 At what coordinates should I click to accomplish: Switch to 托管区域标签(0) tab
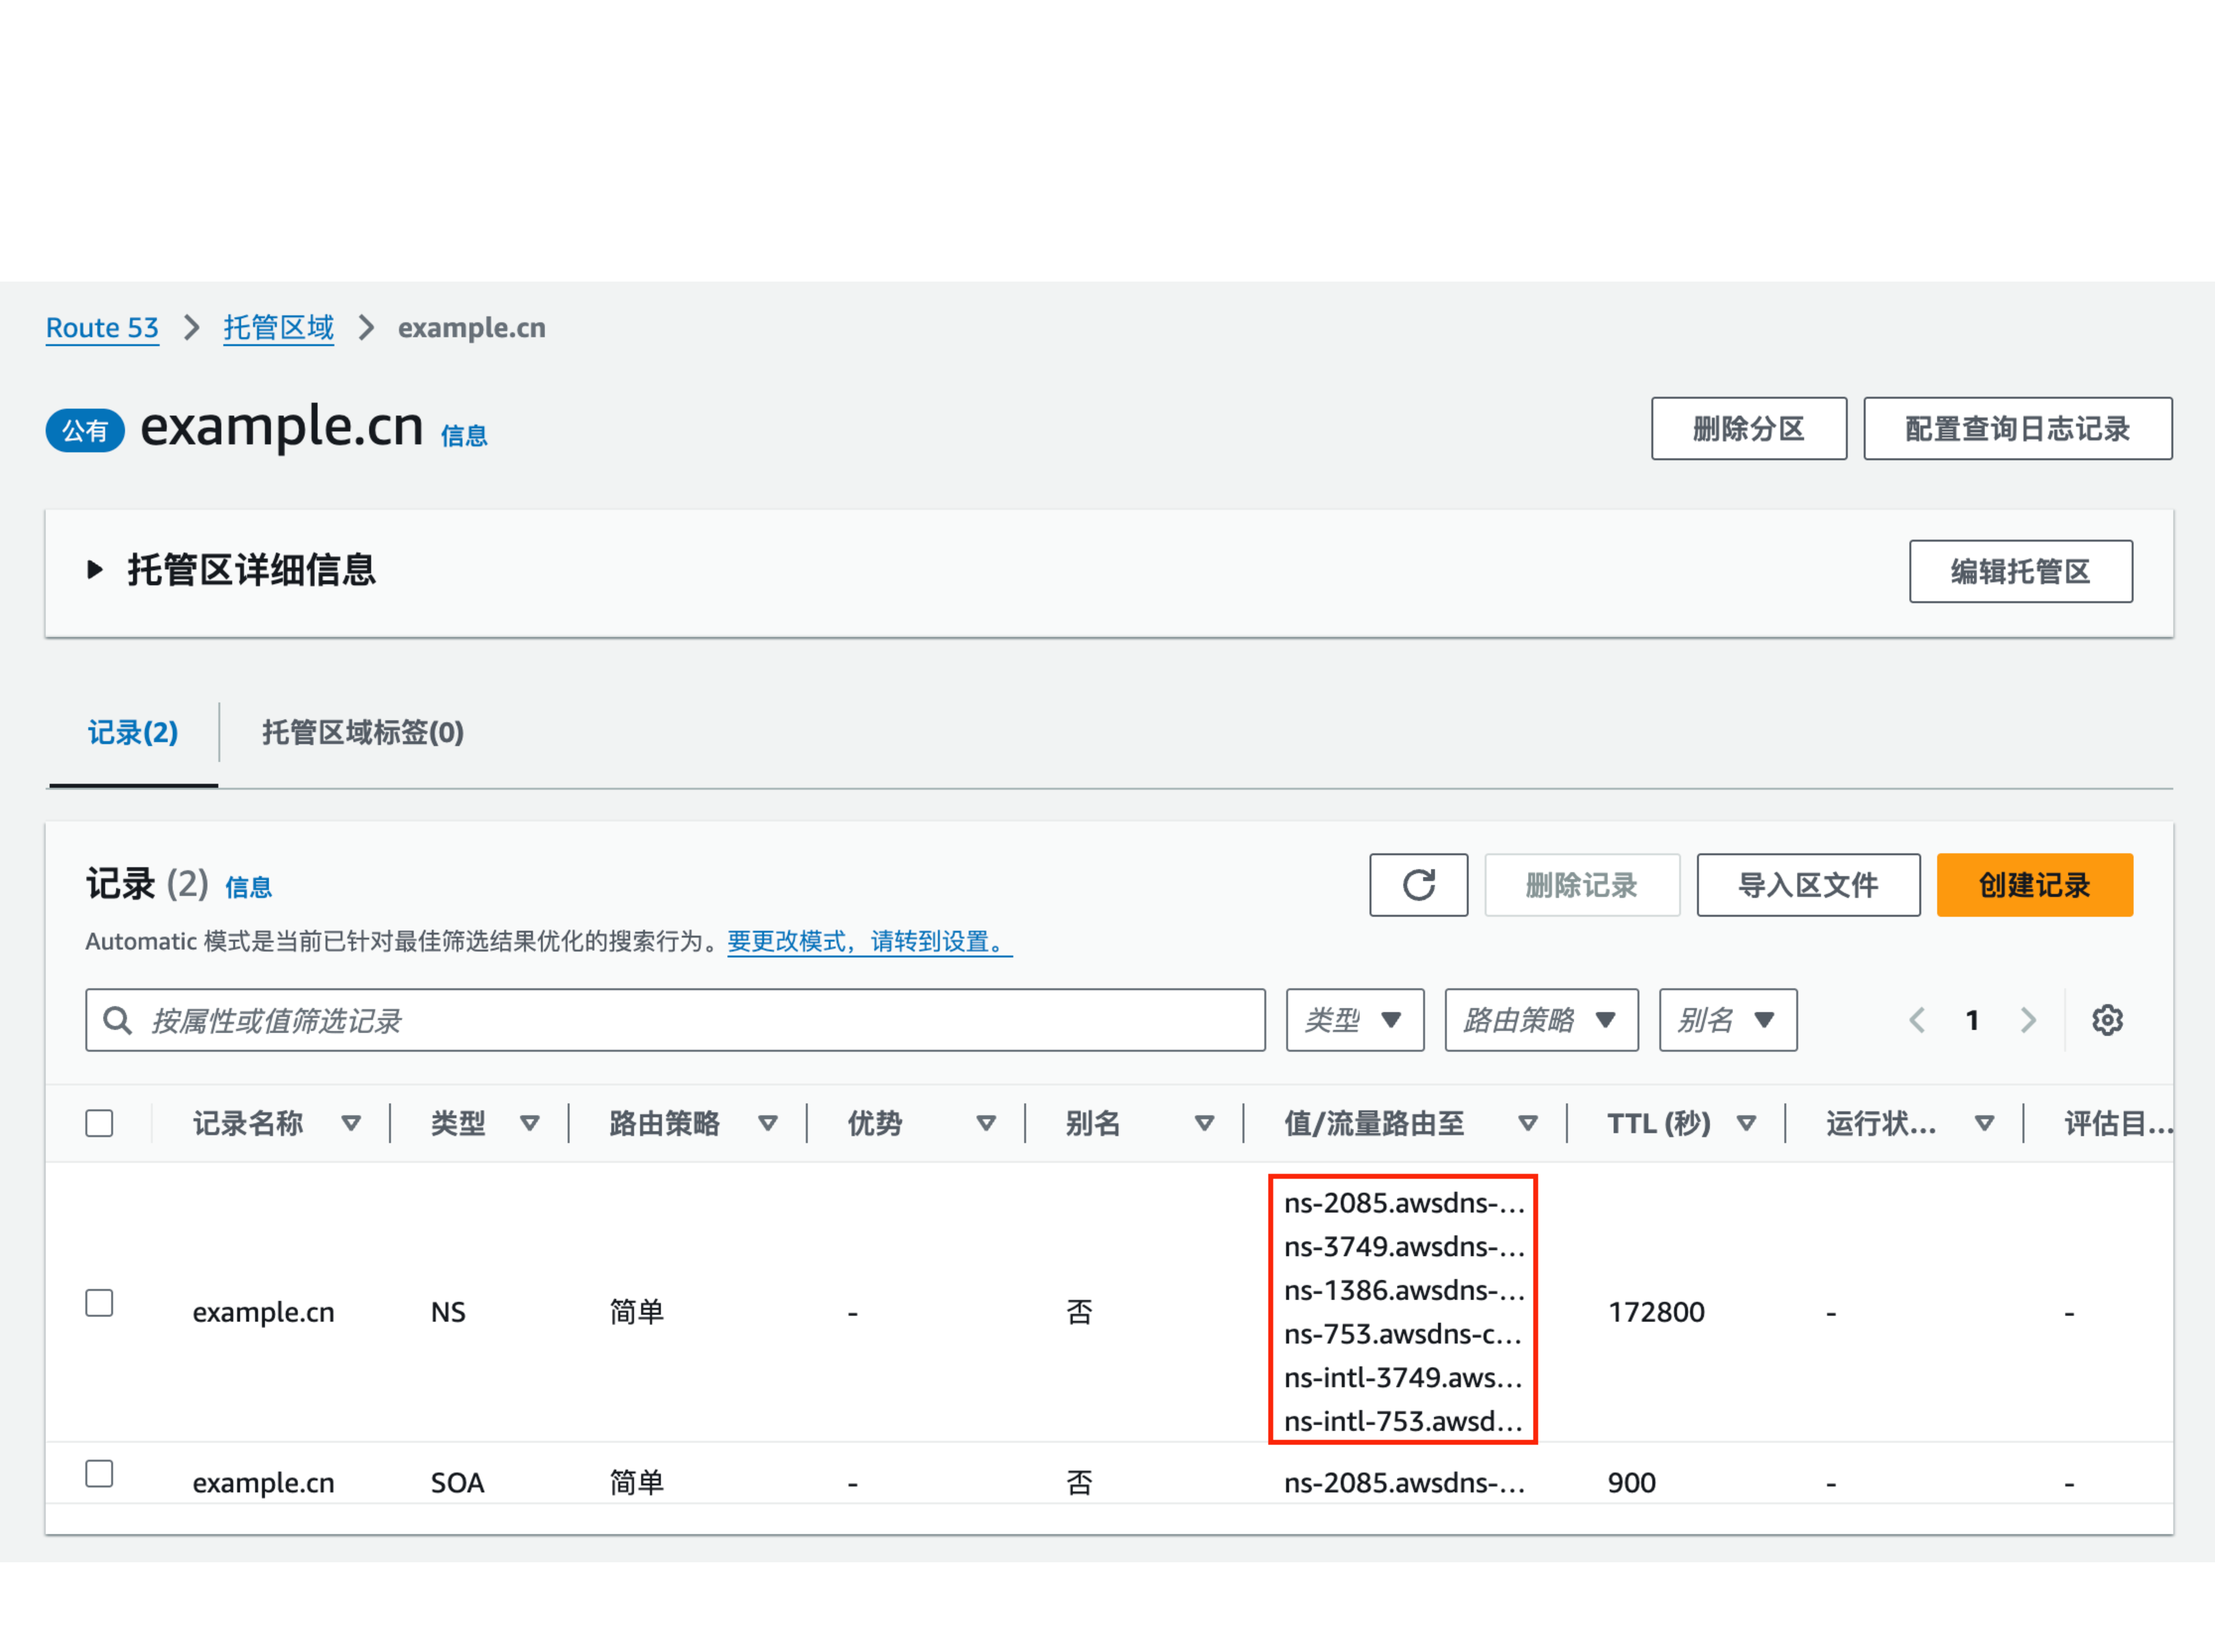tap(363, 732)
